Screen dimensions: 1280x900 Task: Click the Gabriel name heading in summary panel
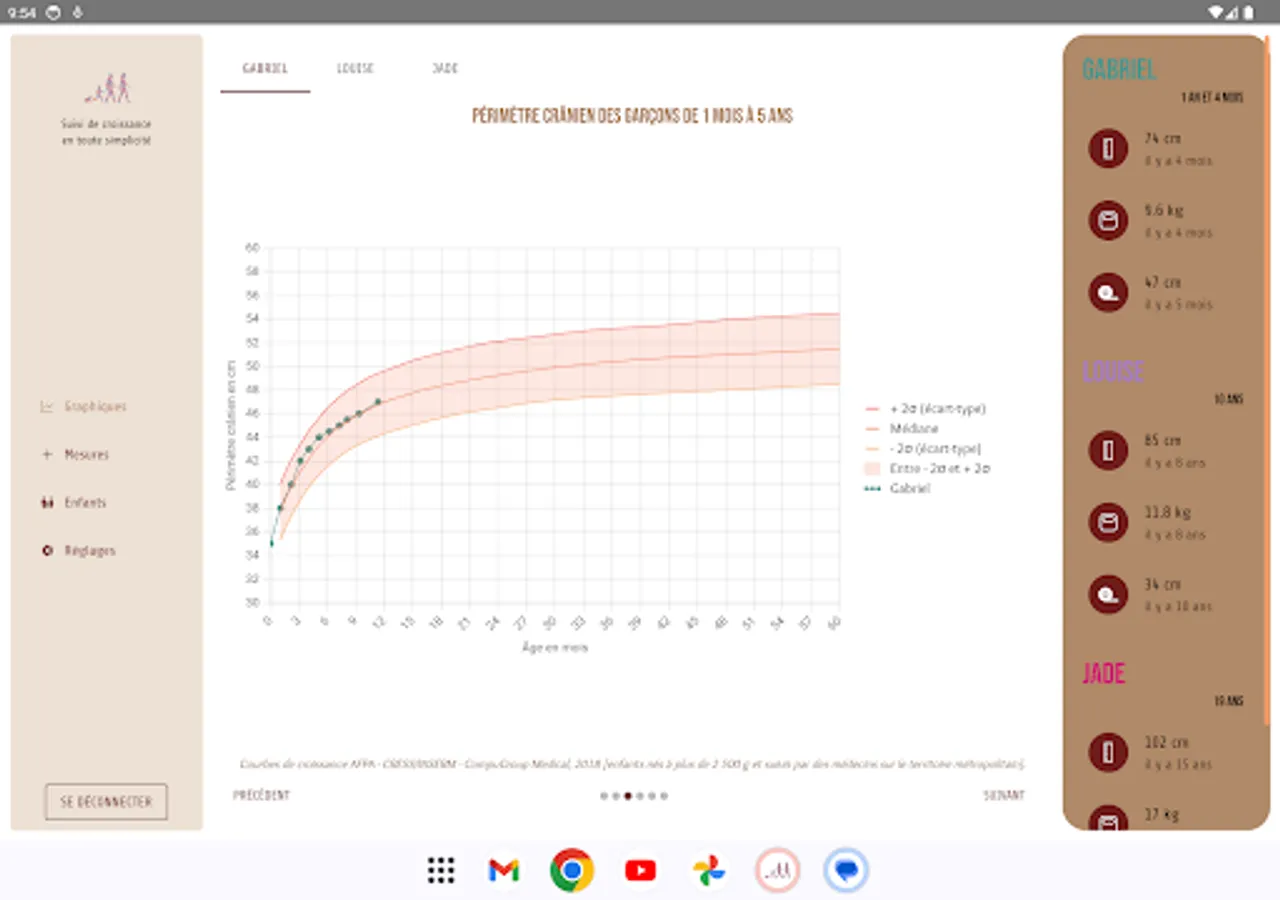1119,69
